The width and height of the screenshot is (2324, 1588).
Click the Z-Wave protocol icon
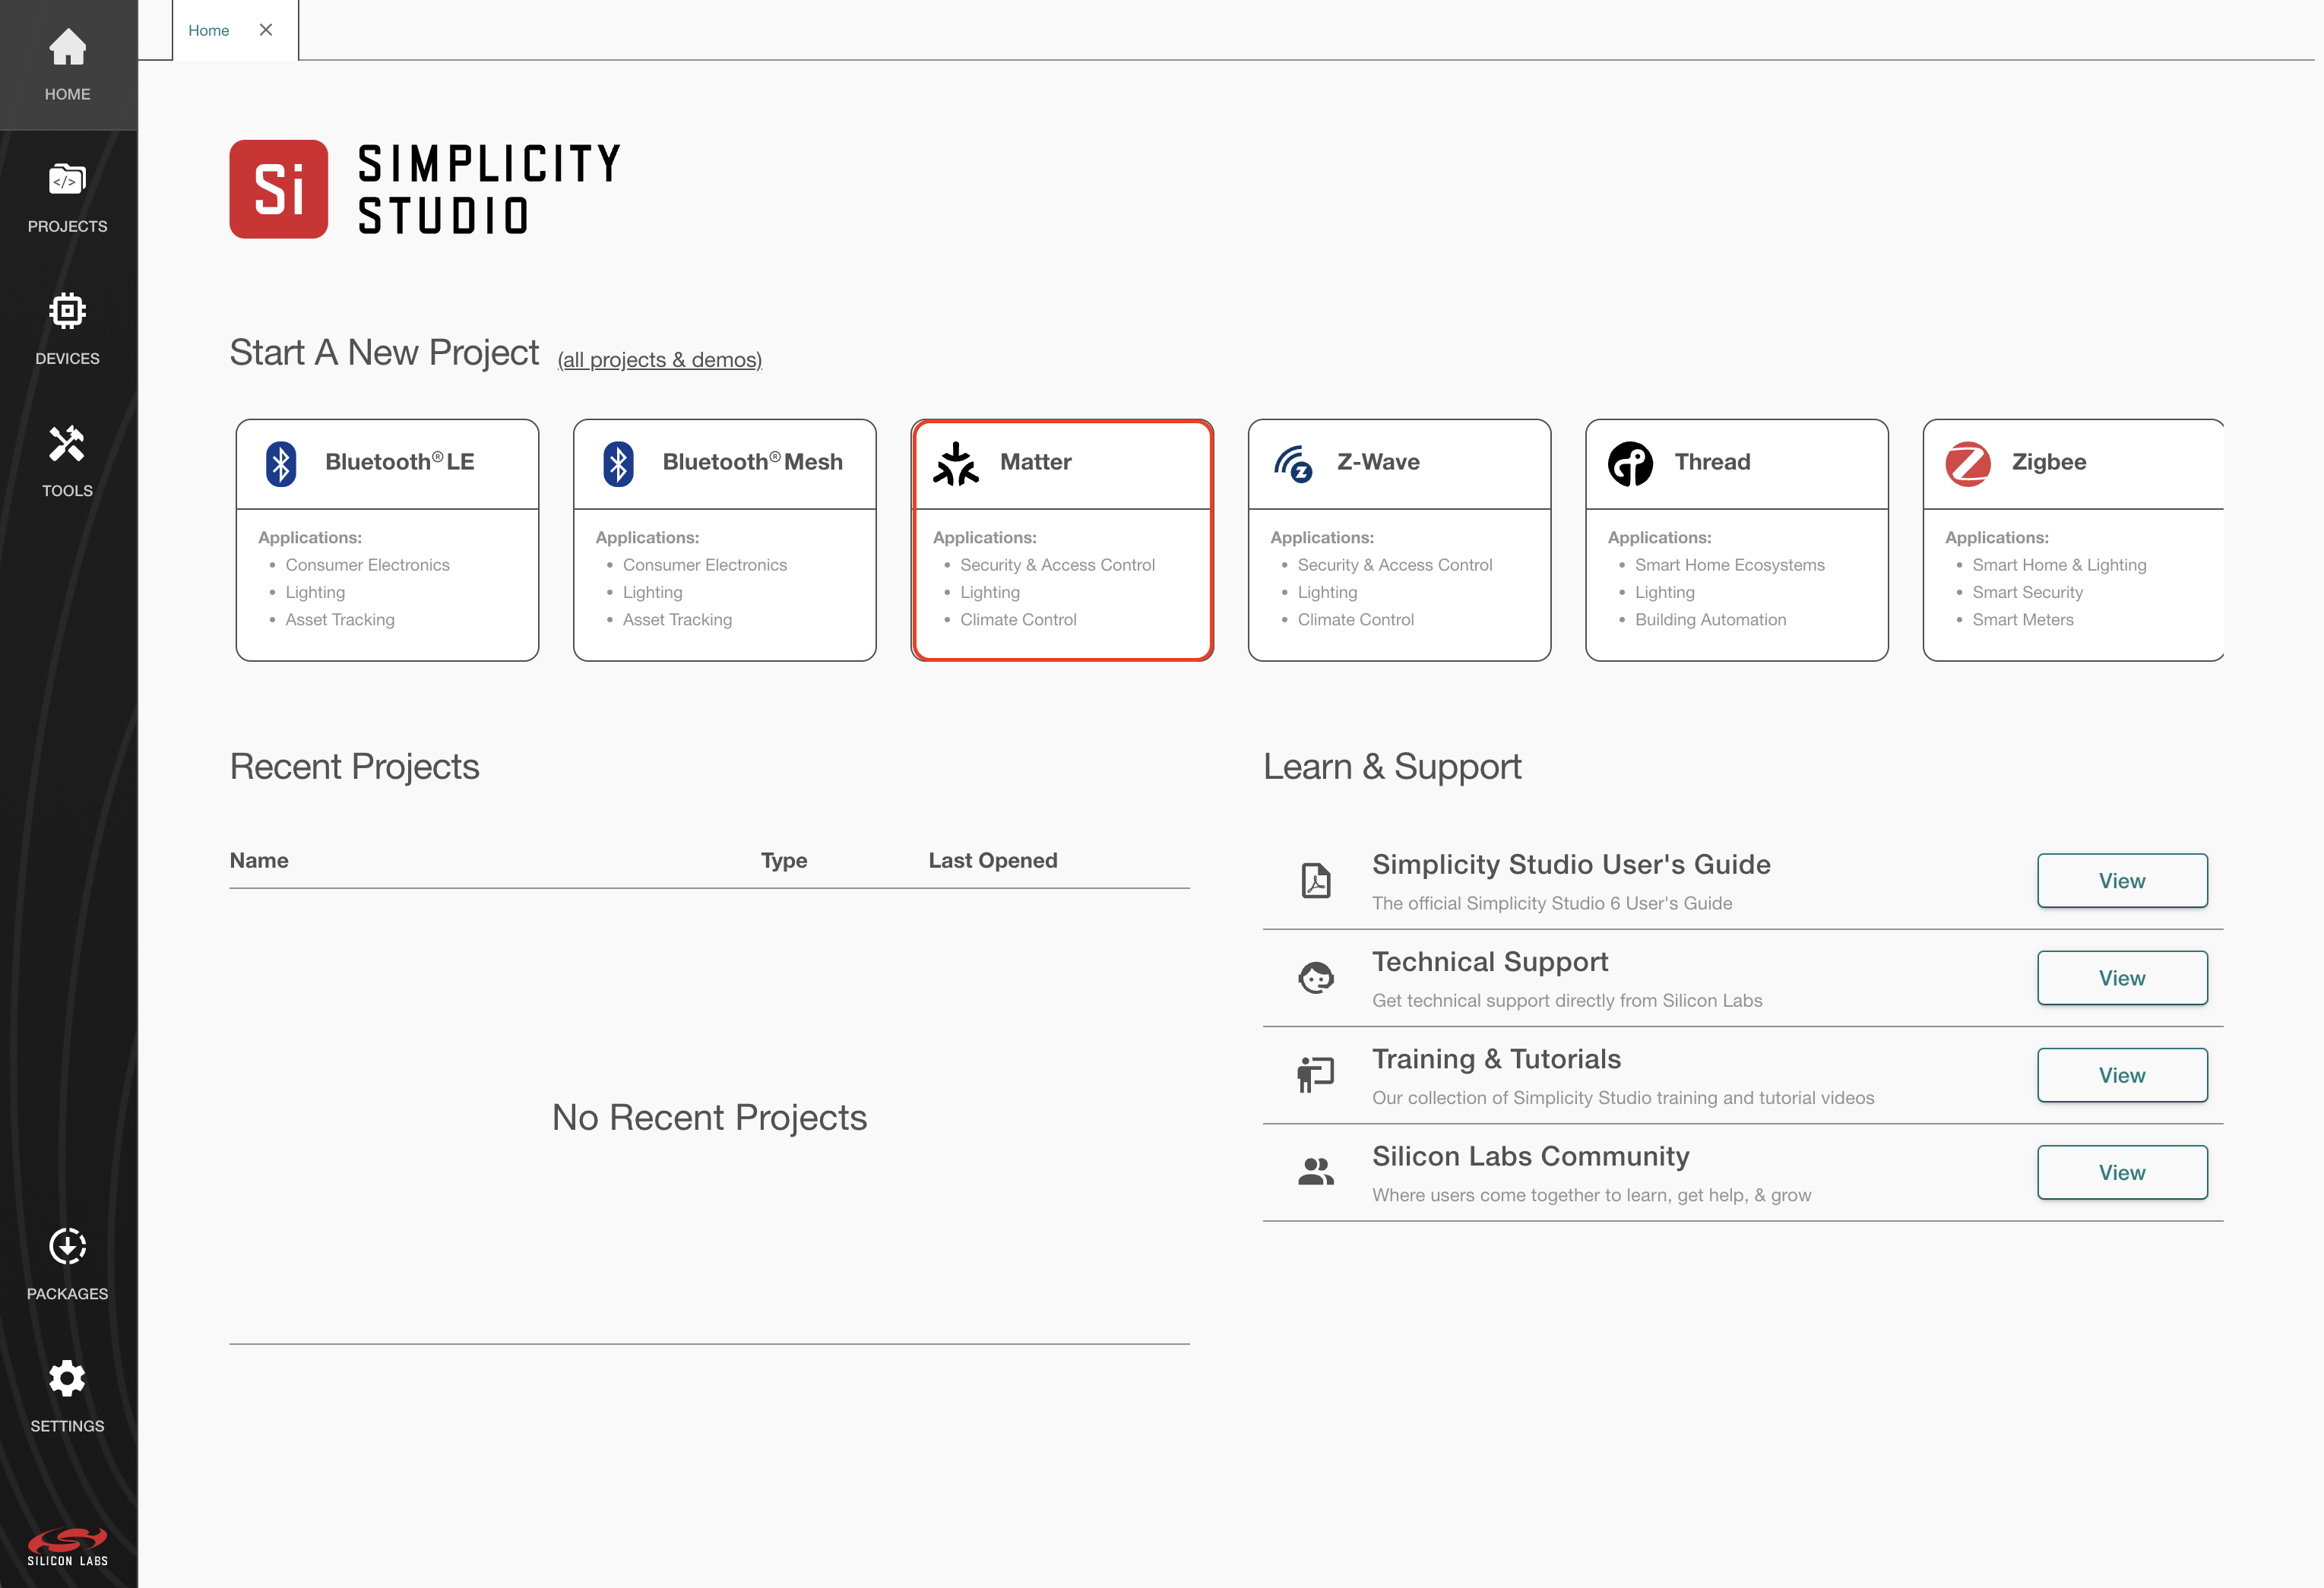pyautogui.click(x=1294, y=462)
